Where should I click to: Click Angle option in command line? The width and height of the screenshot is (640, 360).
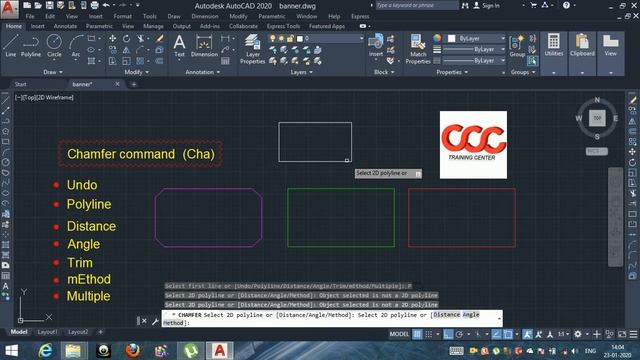point(471,315)
